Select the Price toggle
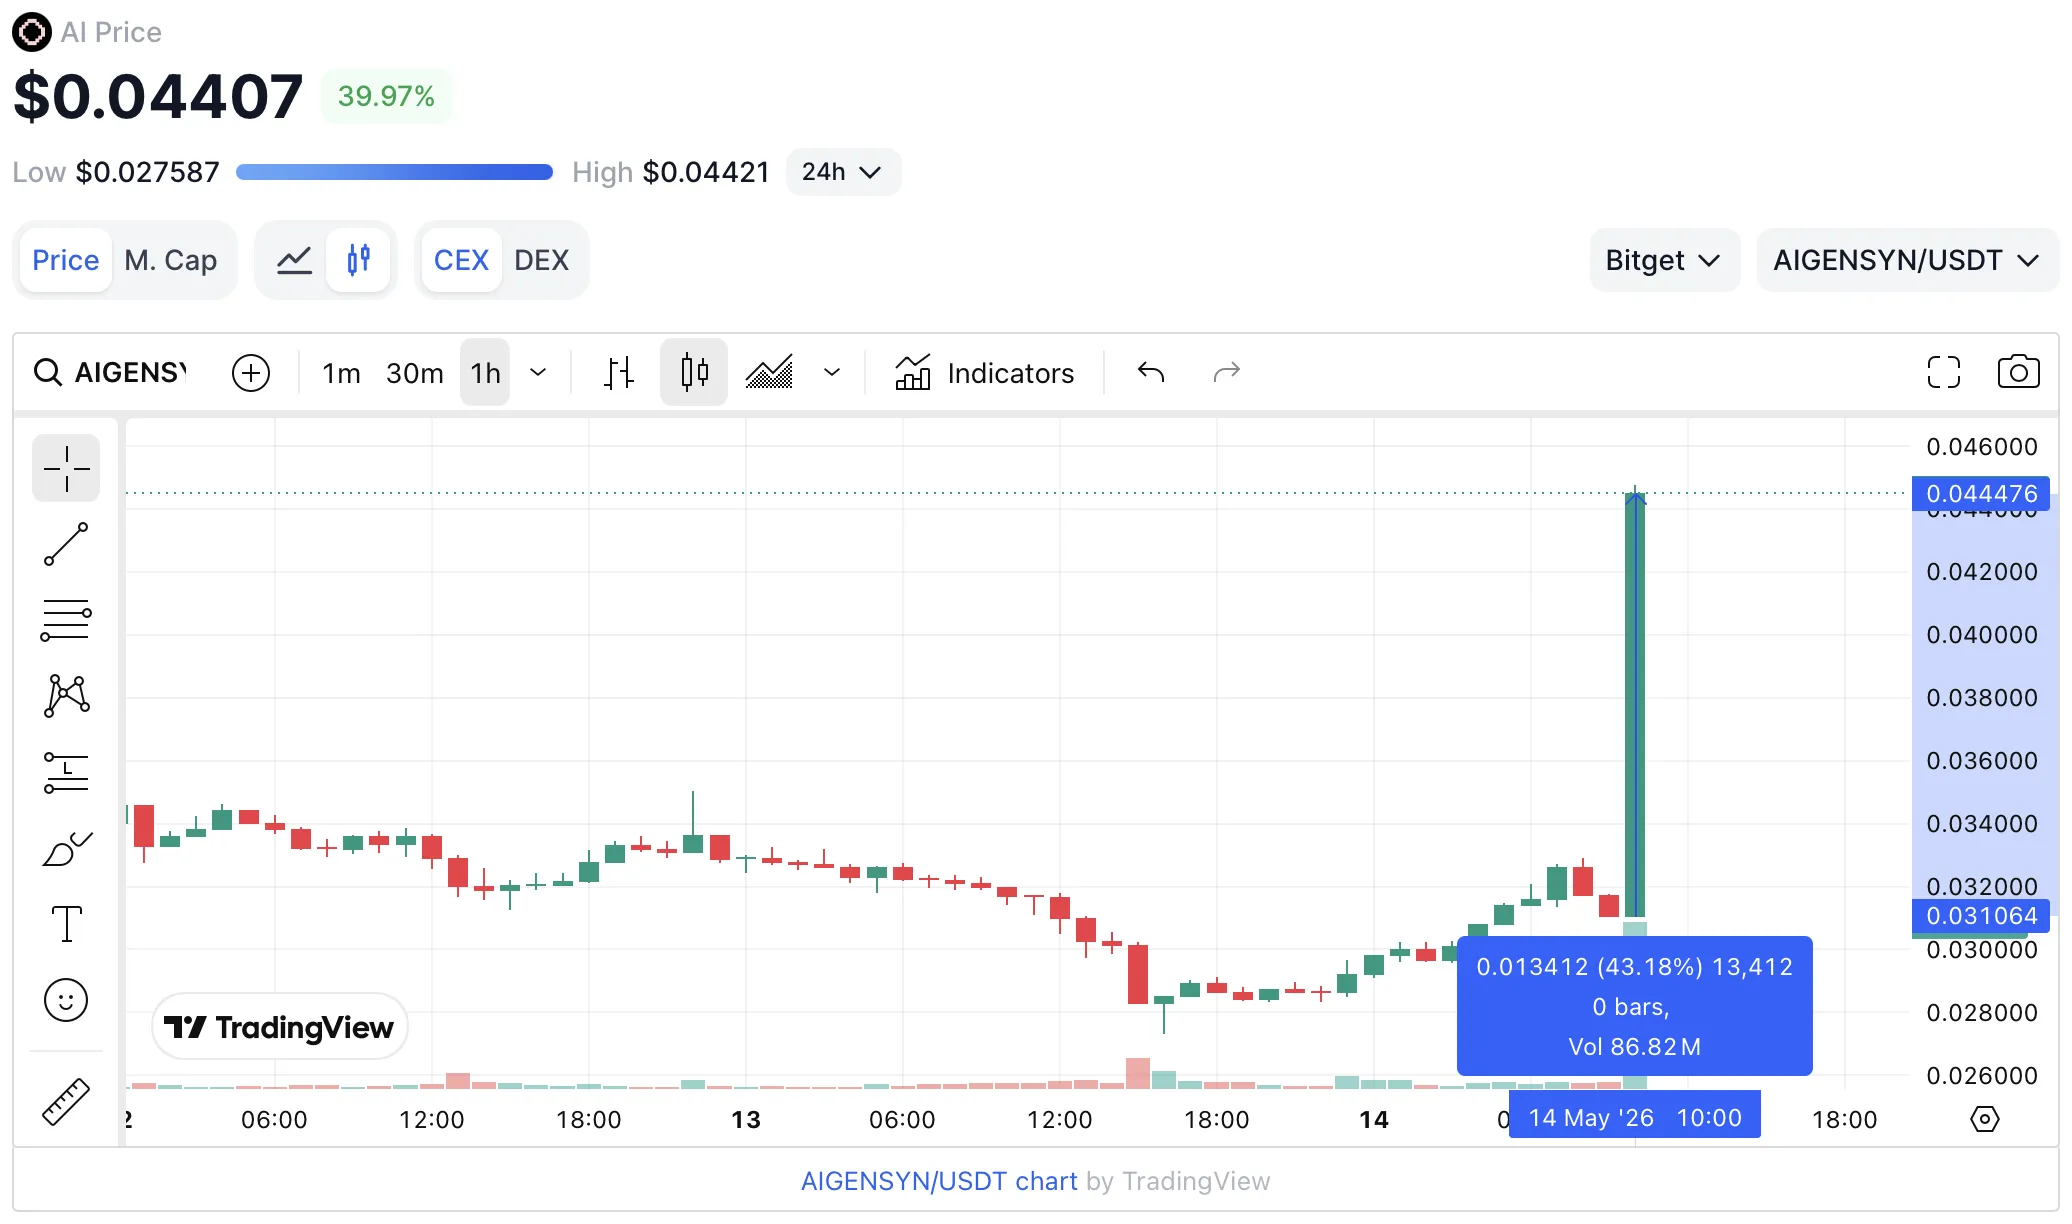The height and width of the screenshot is (1224, 2072). [66, 260]
